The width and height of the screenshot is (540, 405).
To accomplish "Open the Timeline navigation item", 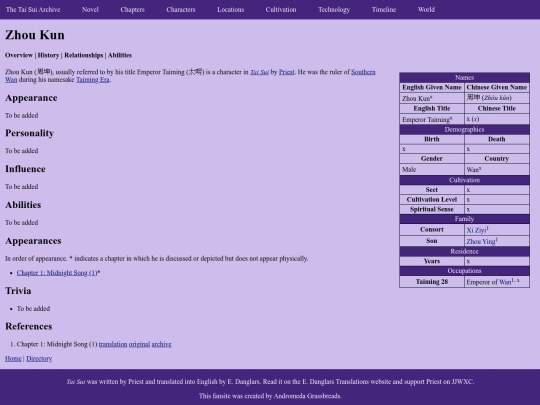I will pos(384,10).
